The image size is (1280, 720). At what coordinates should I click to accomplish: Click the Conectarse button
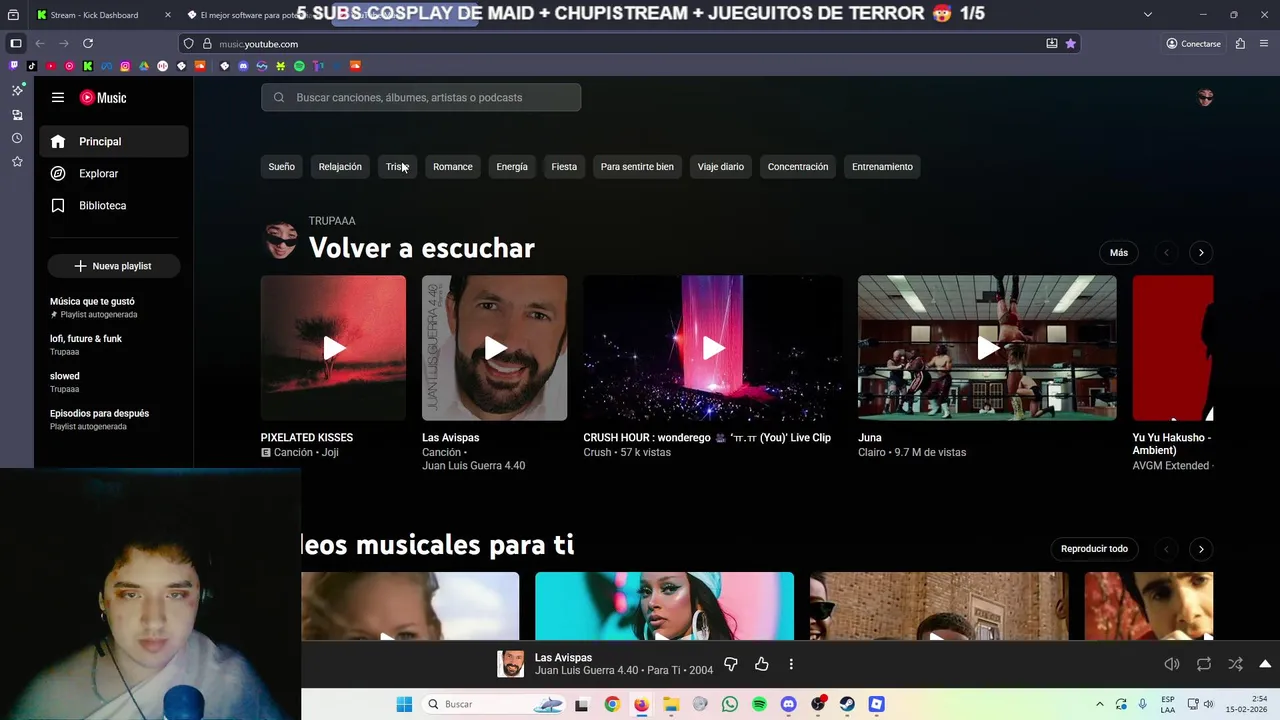pos(1193,44)
